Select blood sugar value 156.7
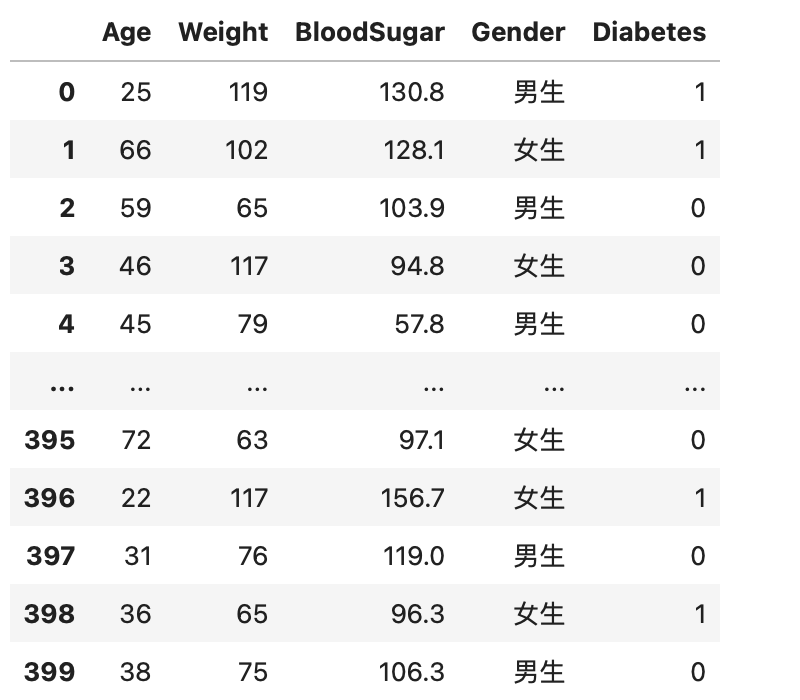 tap(412, 498)
